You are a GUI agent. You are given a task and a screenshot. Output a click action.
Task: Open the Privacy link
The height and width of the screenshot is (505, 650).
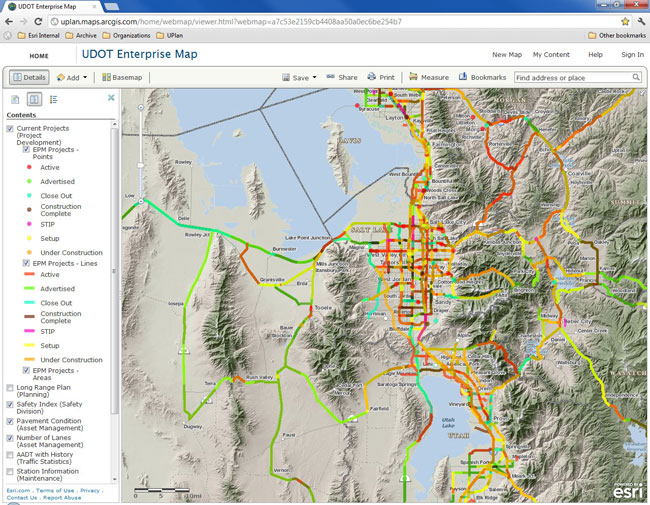90,490
